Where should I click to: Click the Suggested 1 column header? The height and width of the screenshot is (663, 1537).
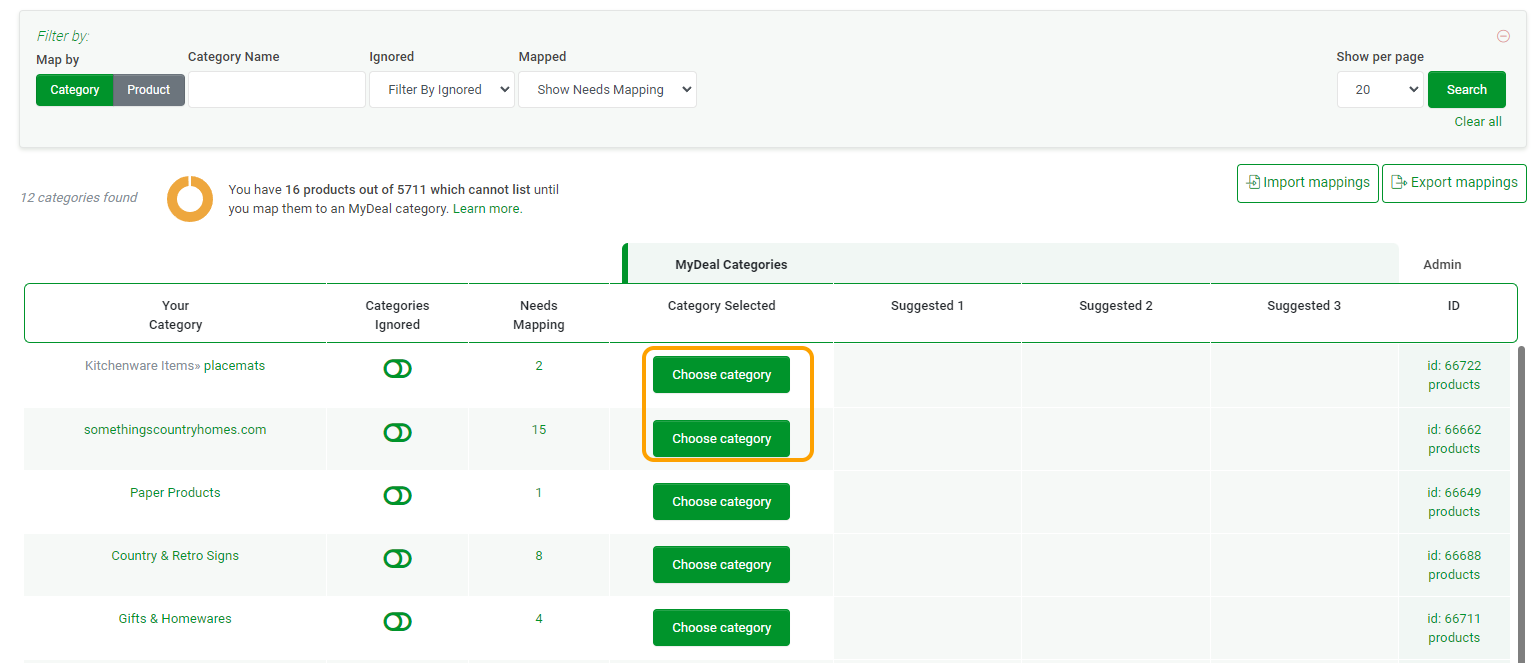click(x=927, y=306)
